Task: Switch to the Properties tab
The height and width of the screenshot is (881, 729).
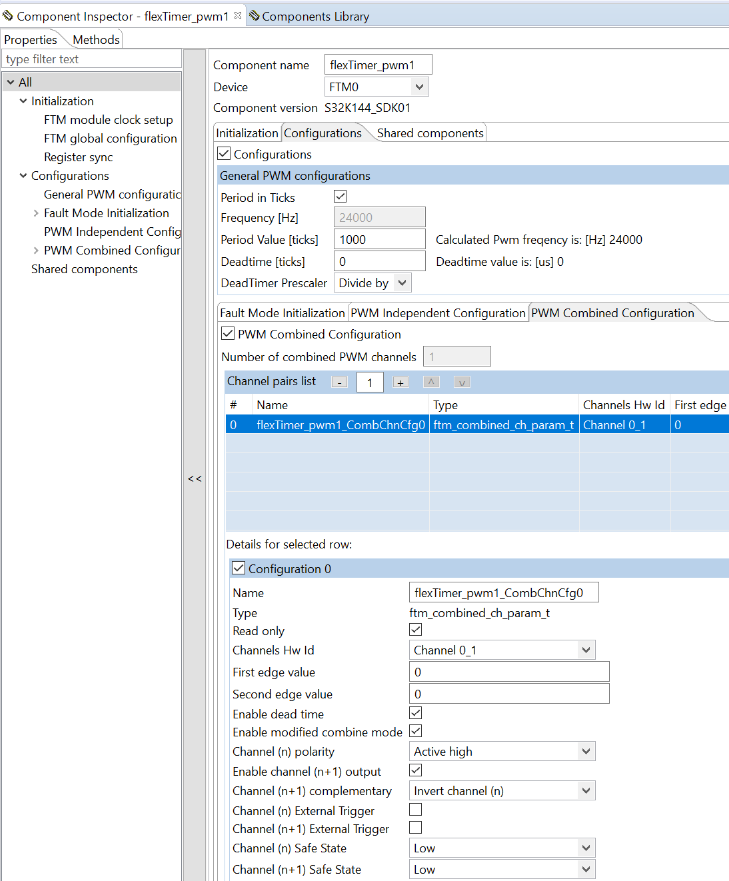Action: (x=30, y=40)
